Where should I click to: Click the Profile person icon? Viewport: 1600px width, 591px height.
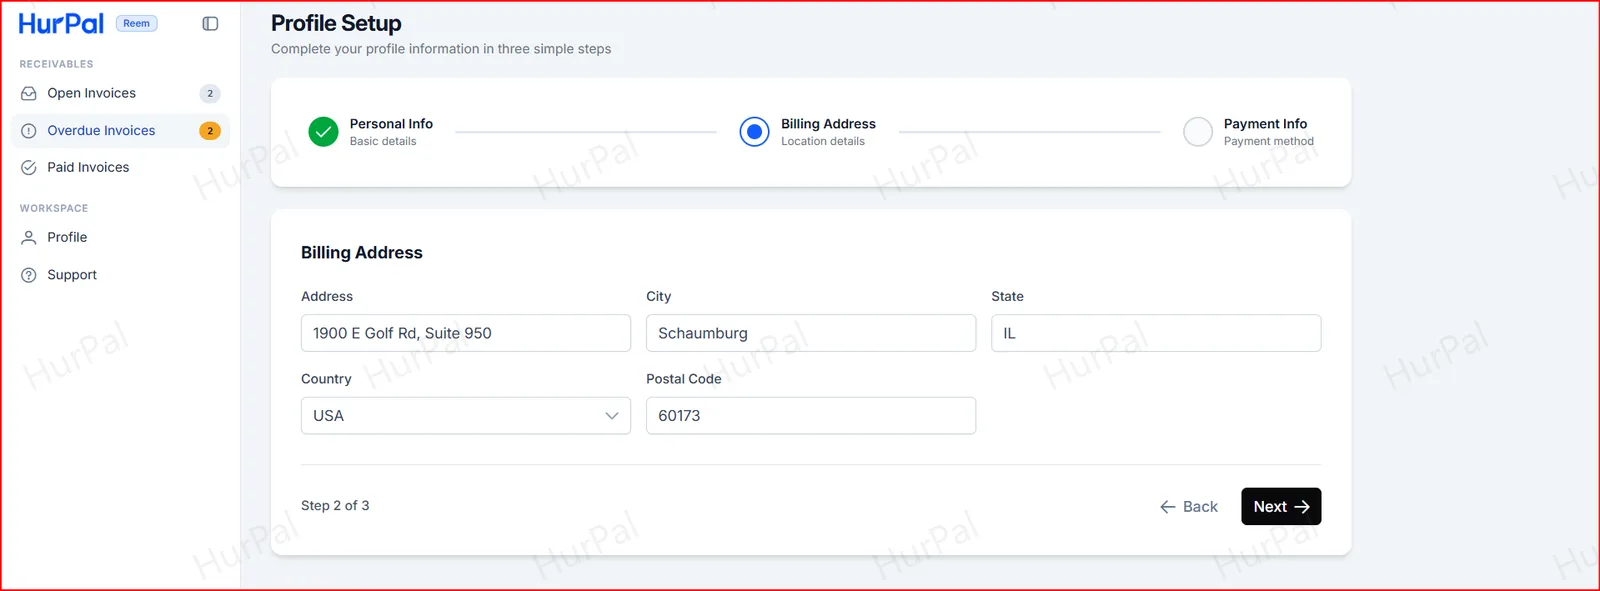click(x=29, y=238)
